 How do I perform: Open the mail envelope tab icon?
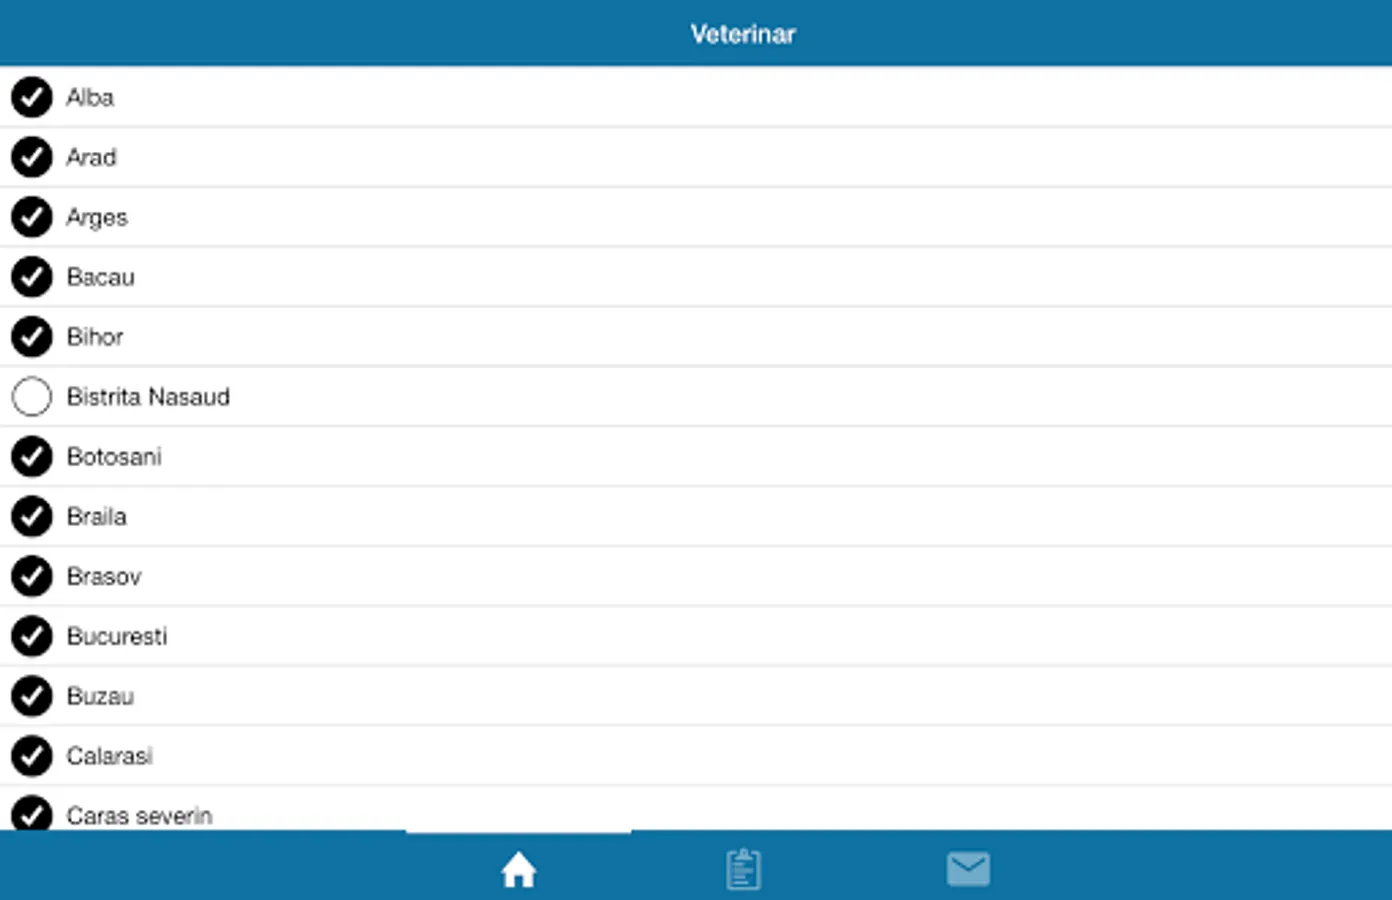tap(968, 869)
